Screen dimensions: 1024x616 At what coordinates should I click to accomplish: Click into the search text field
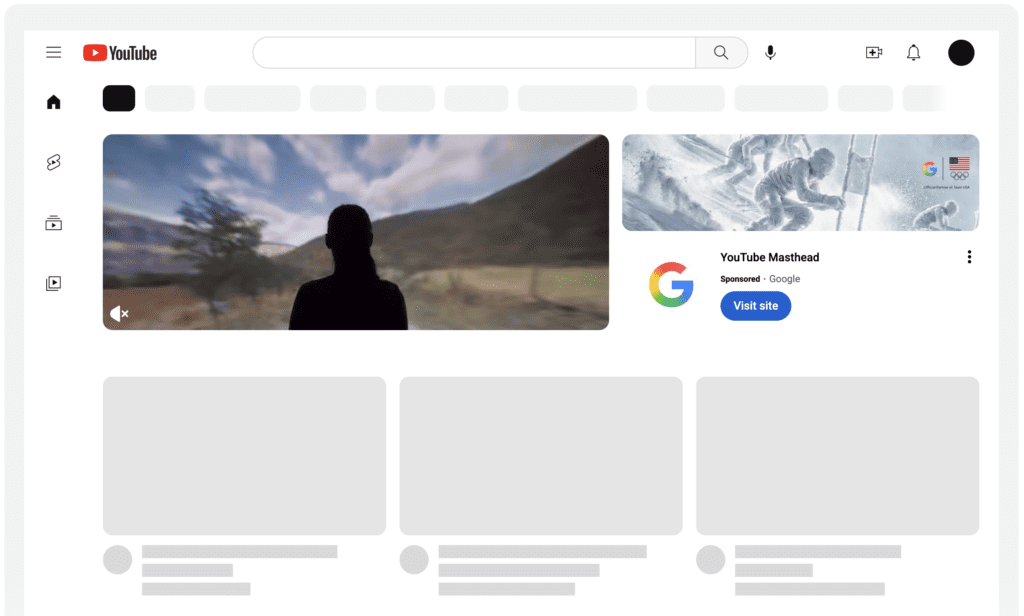coord(473,53)
